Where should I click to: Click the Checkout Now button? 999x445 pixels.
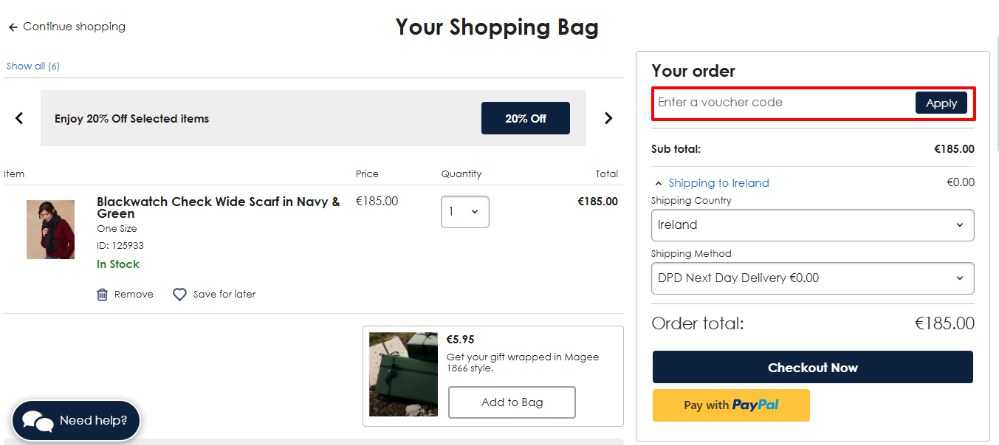pos(812,367)
